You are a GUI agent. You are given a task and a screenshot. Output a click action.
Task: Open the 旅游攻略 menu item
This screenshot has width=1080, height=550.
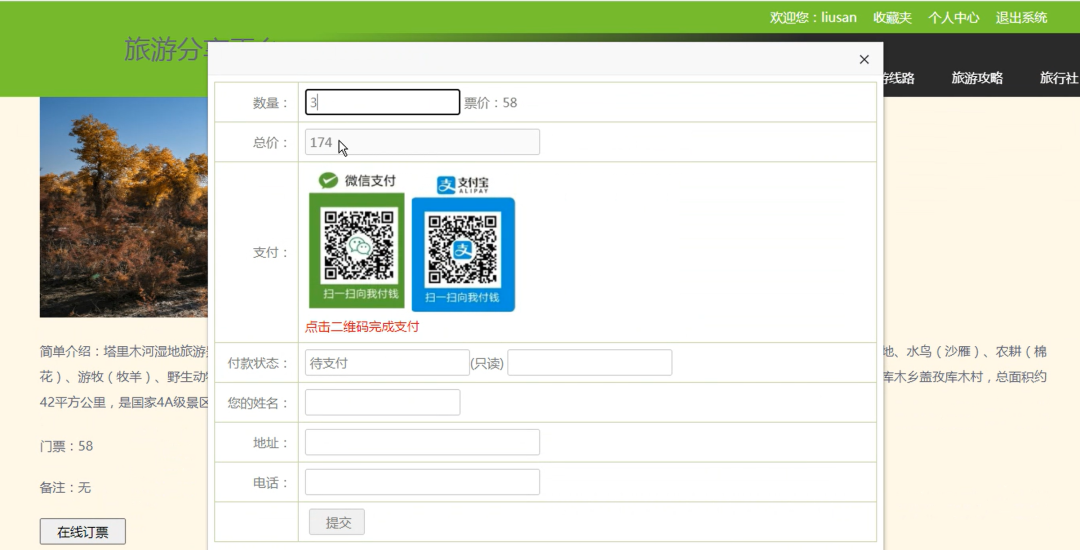[x=977, y=78]
